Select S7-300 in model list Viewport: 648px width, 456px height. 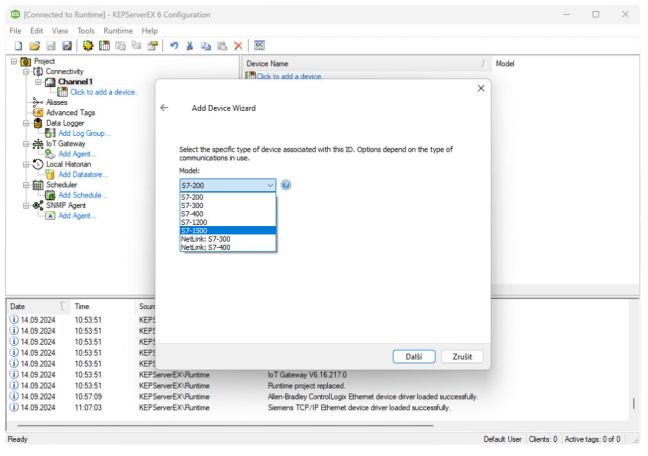228,205
